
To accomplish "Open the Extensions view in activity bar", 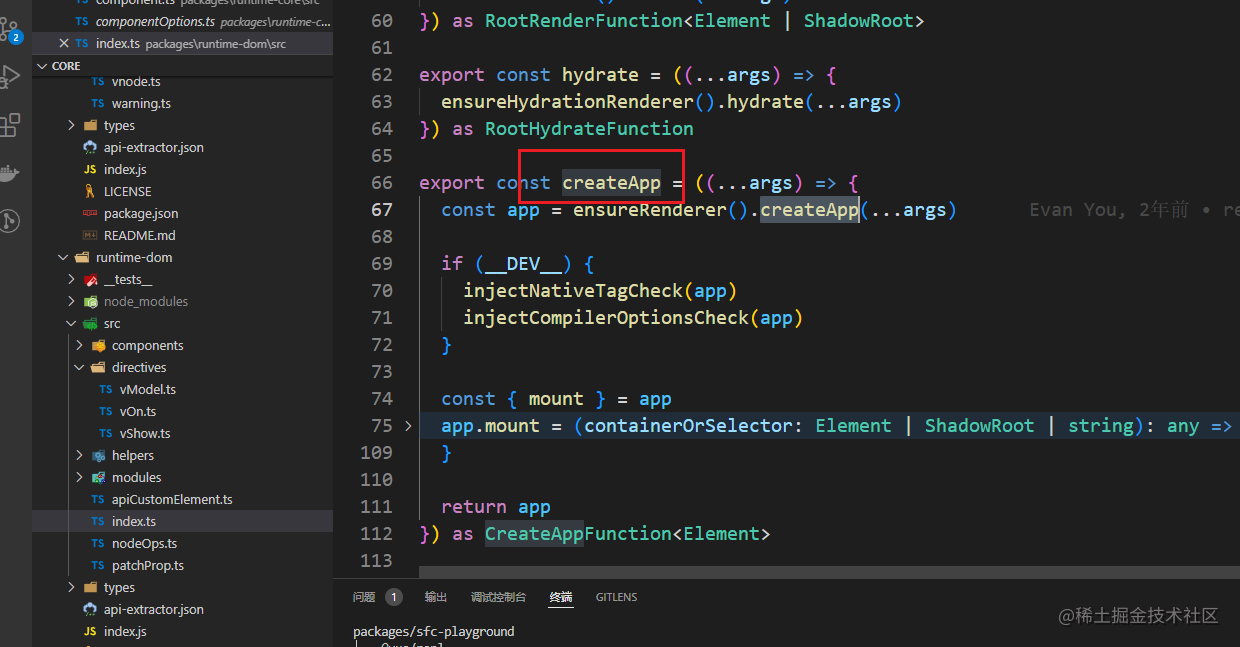I will (10, 125).
